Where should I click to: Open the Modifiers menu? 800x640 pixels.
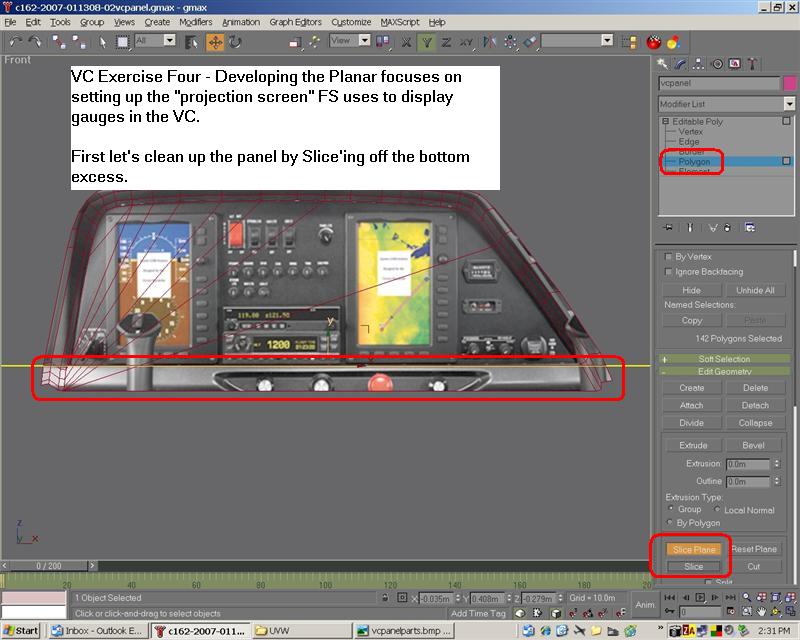coord(195,22)
